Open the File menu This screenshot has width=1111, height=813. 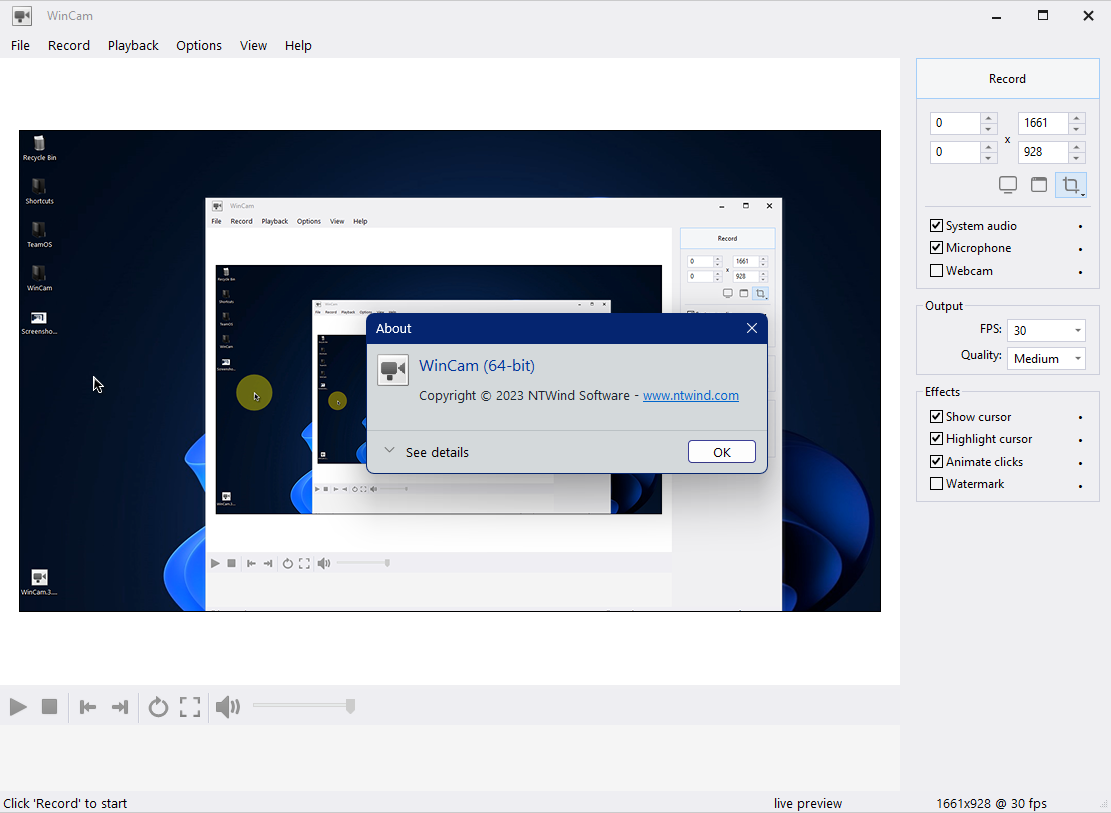pos(21,45)
